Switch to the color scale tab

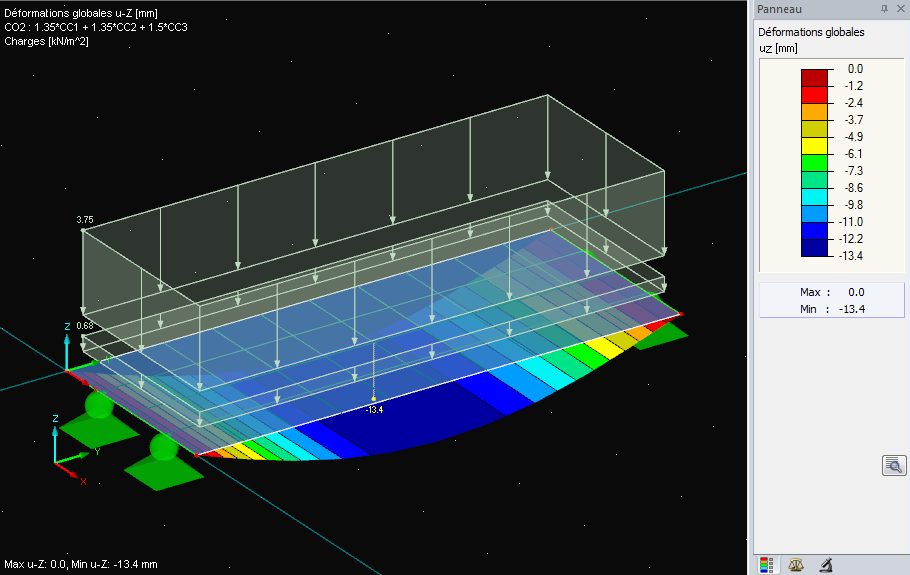[767, 565]
